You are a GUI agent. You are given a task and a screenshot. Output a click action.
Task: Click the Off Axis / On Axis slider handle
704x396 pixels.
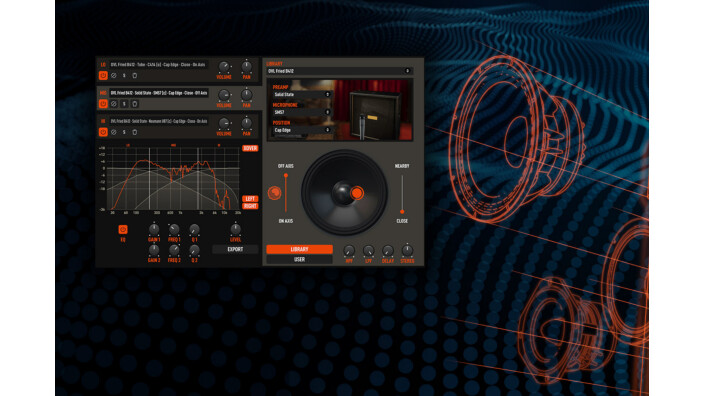[286, 176]
